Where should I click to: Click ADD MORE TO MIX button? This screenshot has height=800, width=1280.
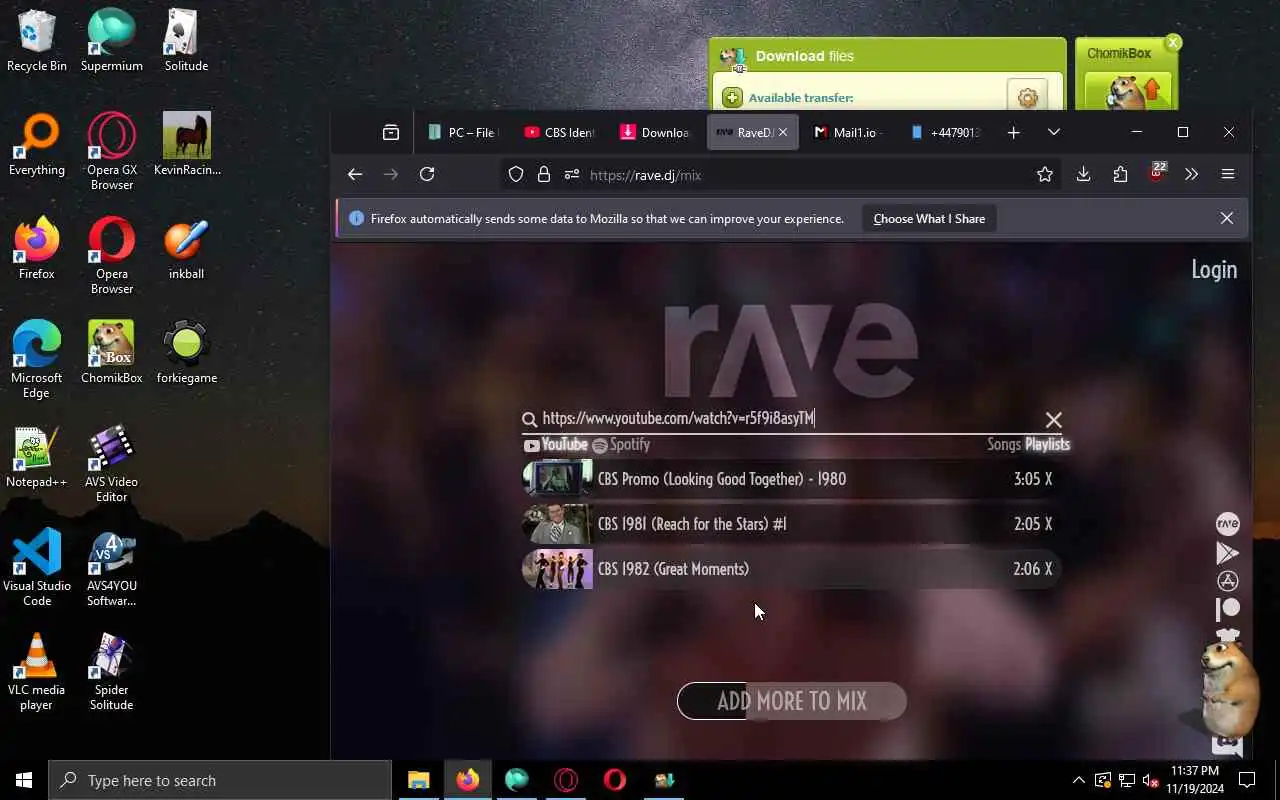792,701
